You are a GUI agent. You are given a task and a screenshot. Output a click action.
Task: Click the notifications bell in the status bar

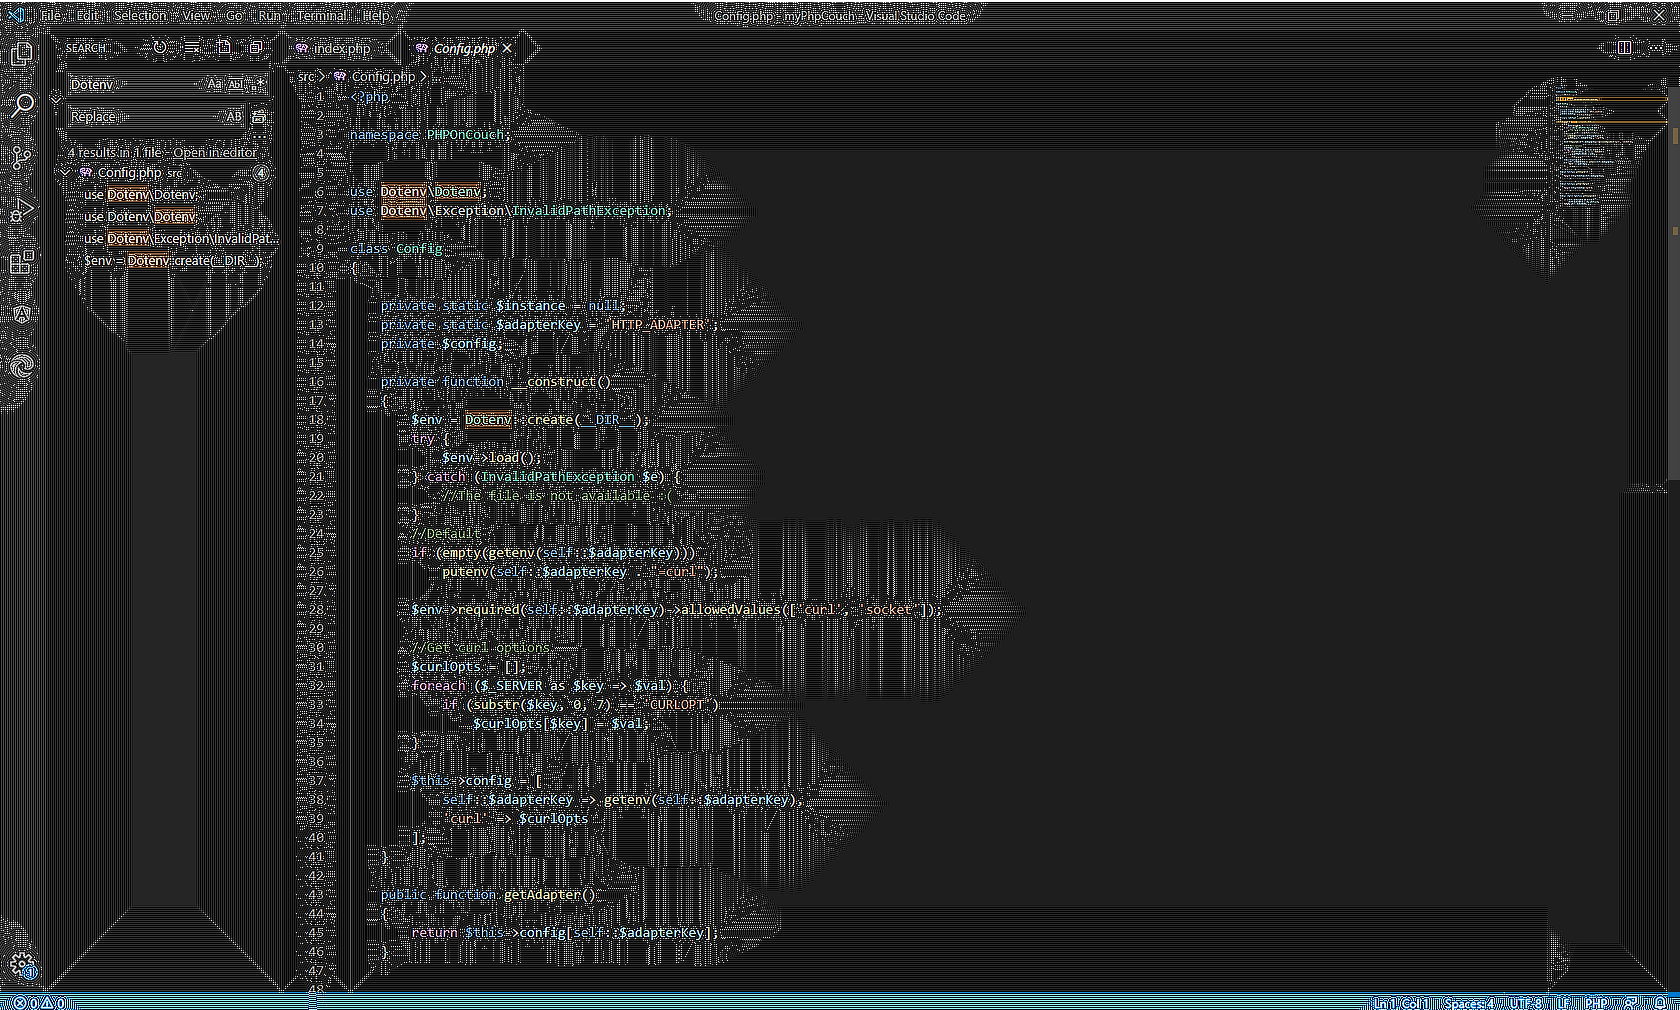pos(1660,1002)
